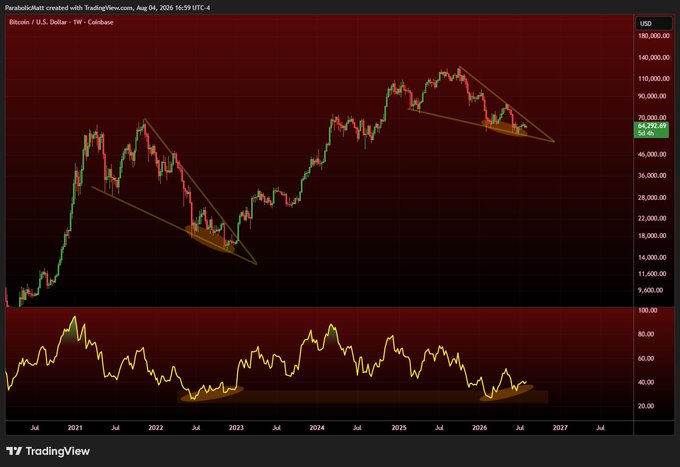Click the USD currency selector

coord(654,23)
